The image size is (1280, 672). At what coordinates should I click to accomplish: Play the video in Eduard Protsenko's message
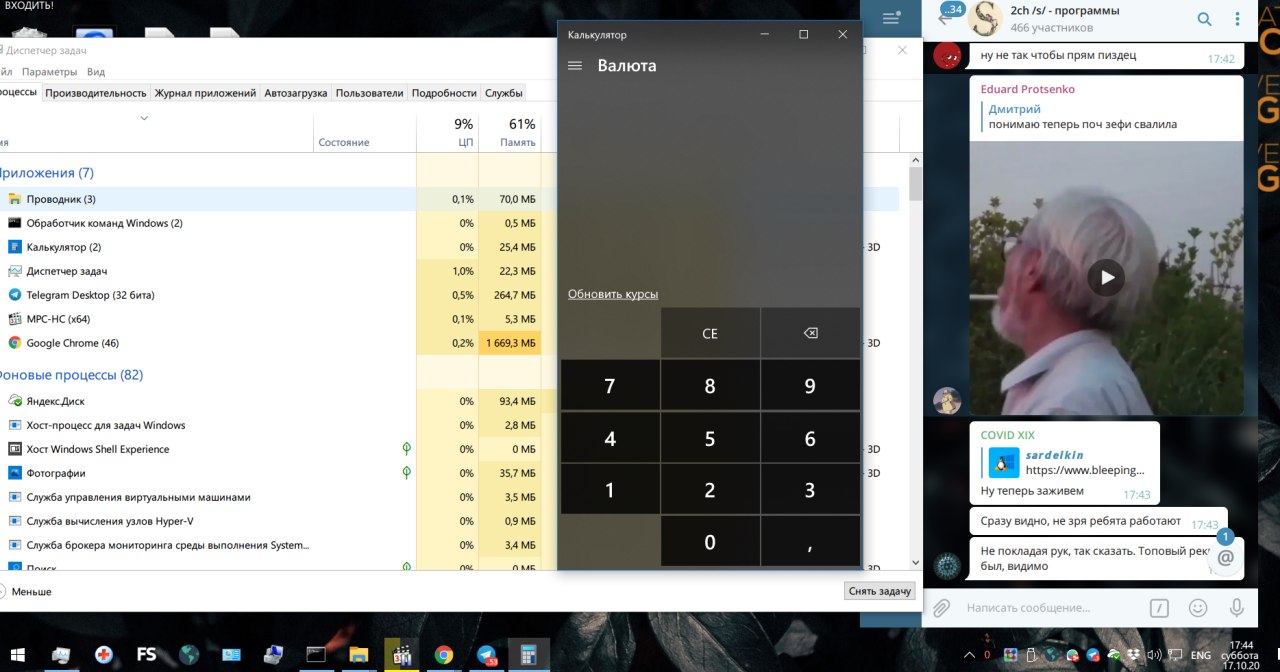(x=1106, y=278)
